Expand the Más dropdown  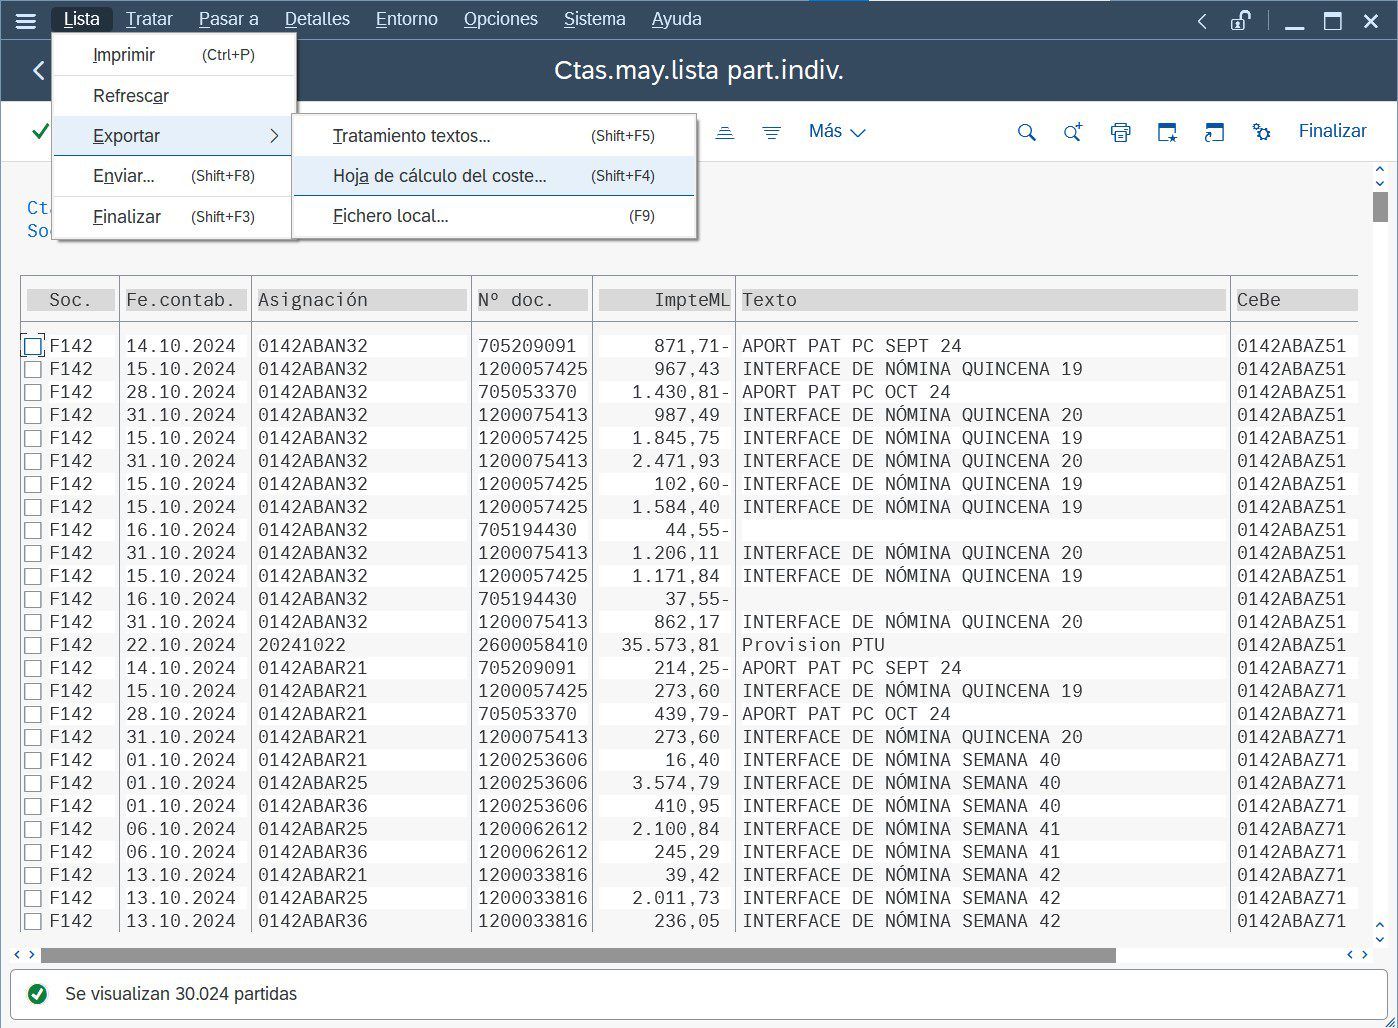click(x=836, y=131)
